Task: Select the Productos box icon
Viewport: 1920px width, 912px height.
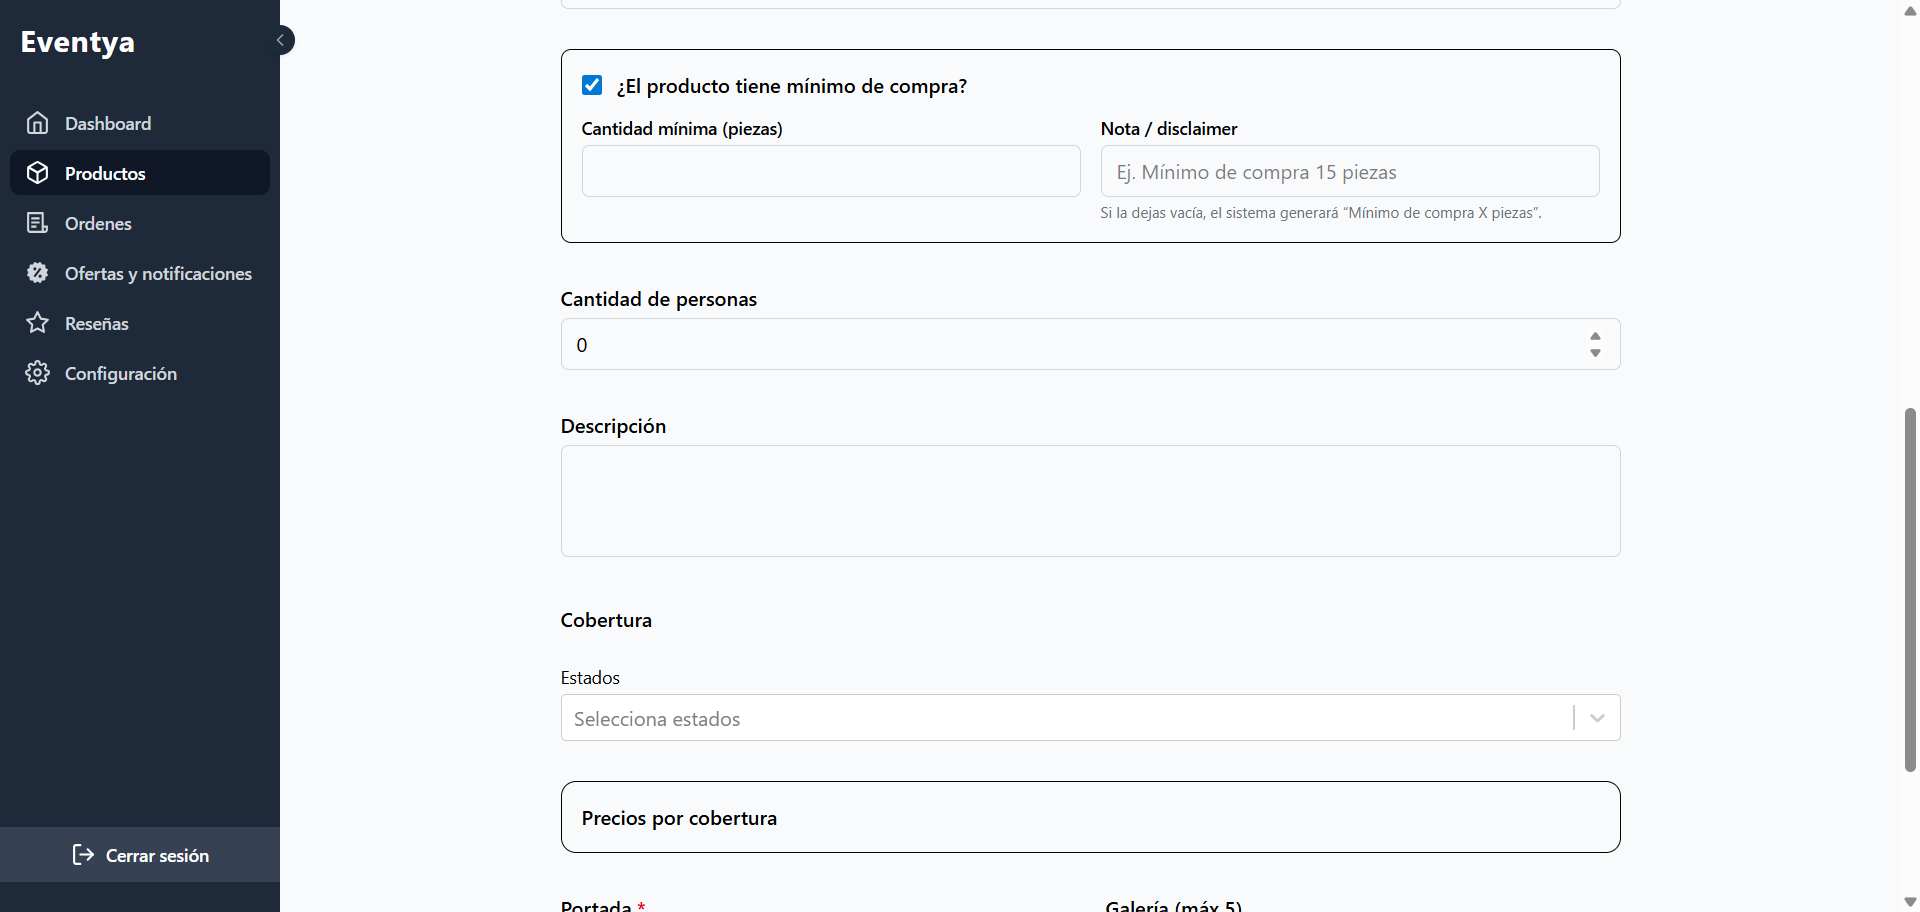Action: pyautogui.click(x=37, y=172)
